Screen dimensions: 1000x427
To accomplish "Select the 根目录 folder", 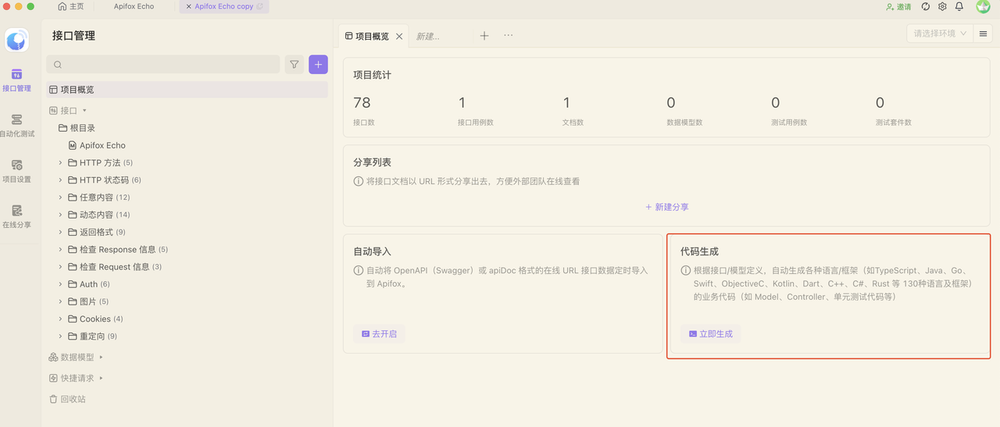I will click(77, 128).
